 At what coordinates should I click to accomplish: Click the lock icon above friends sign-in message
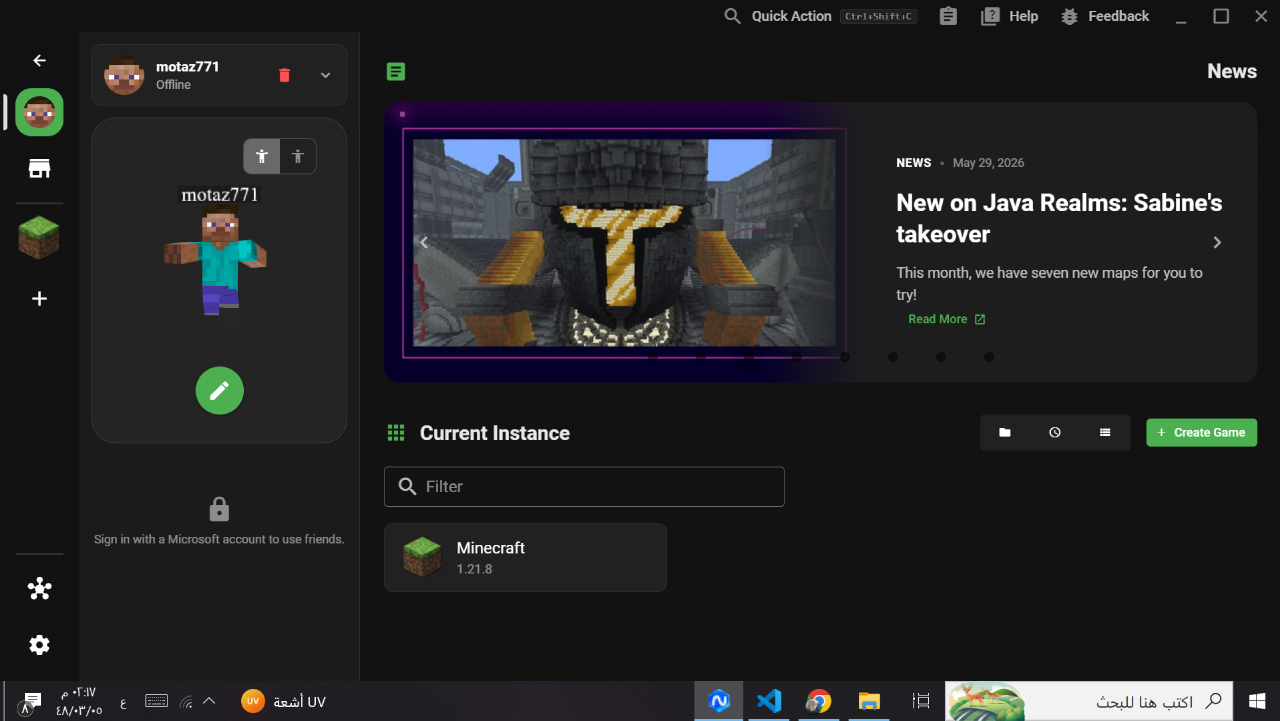(219, 510)
